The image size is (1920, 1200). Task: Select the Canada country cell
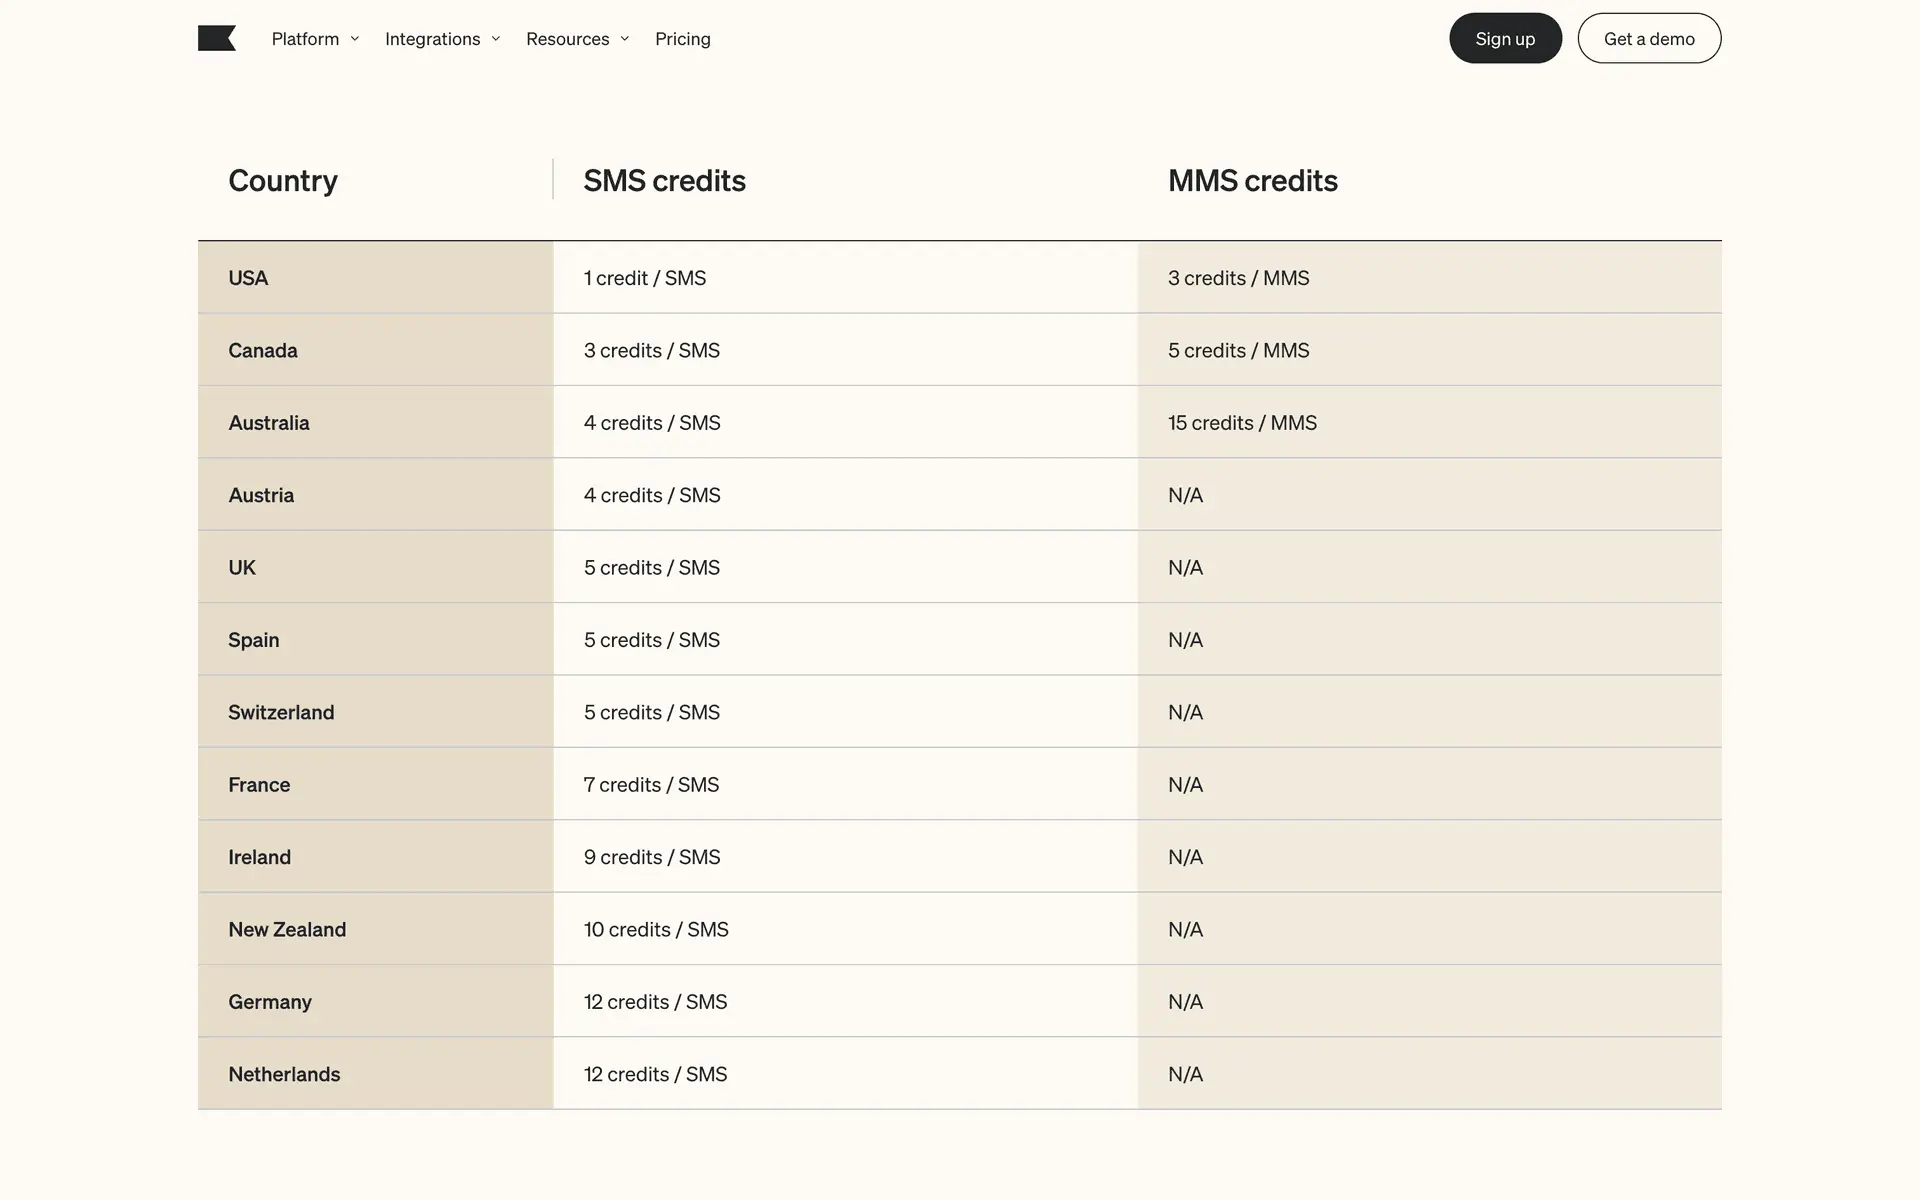pos(263,351)
